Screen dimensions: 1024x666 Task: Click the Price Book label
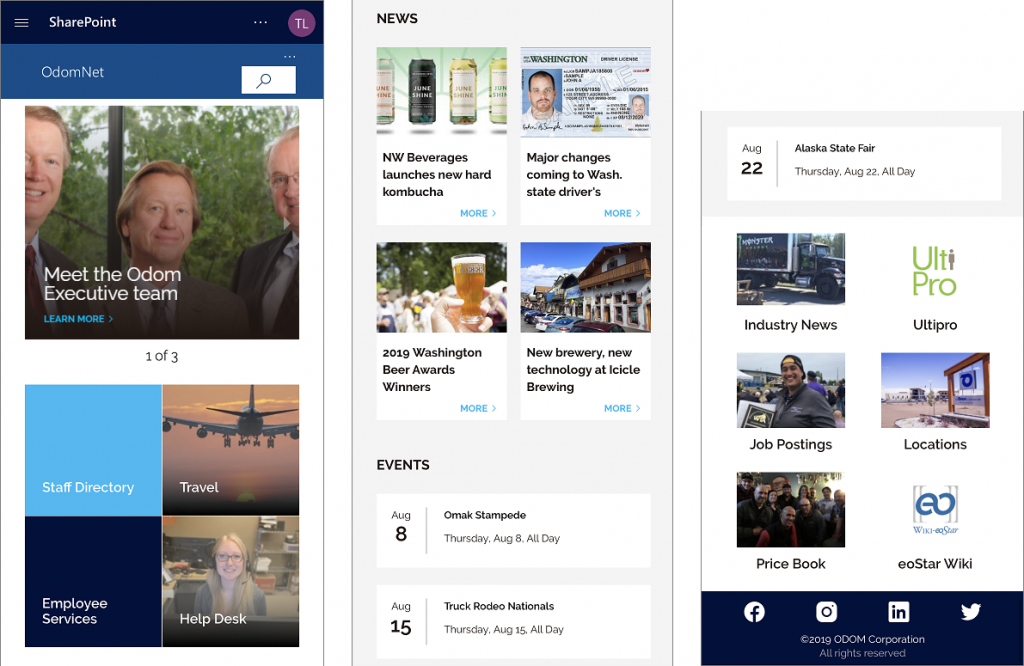[791, 564]
